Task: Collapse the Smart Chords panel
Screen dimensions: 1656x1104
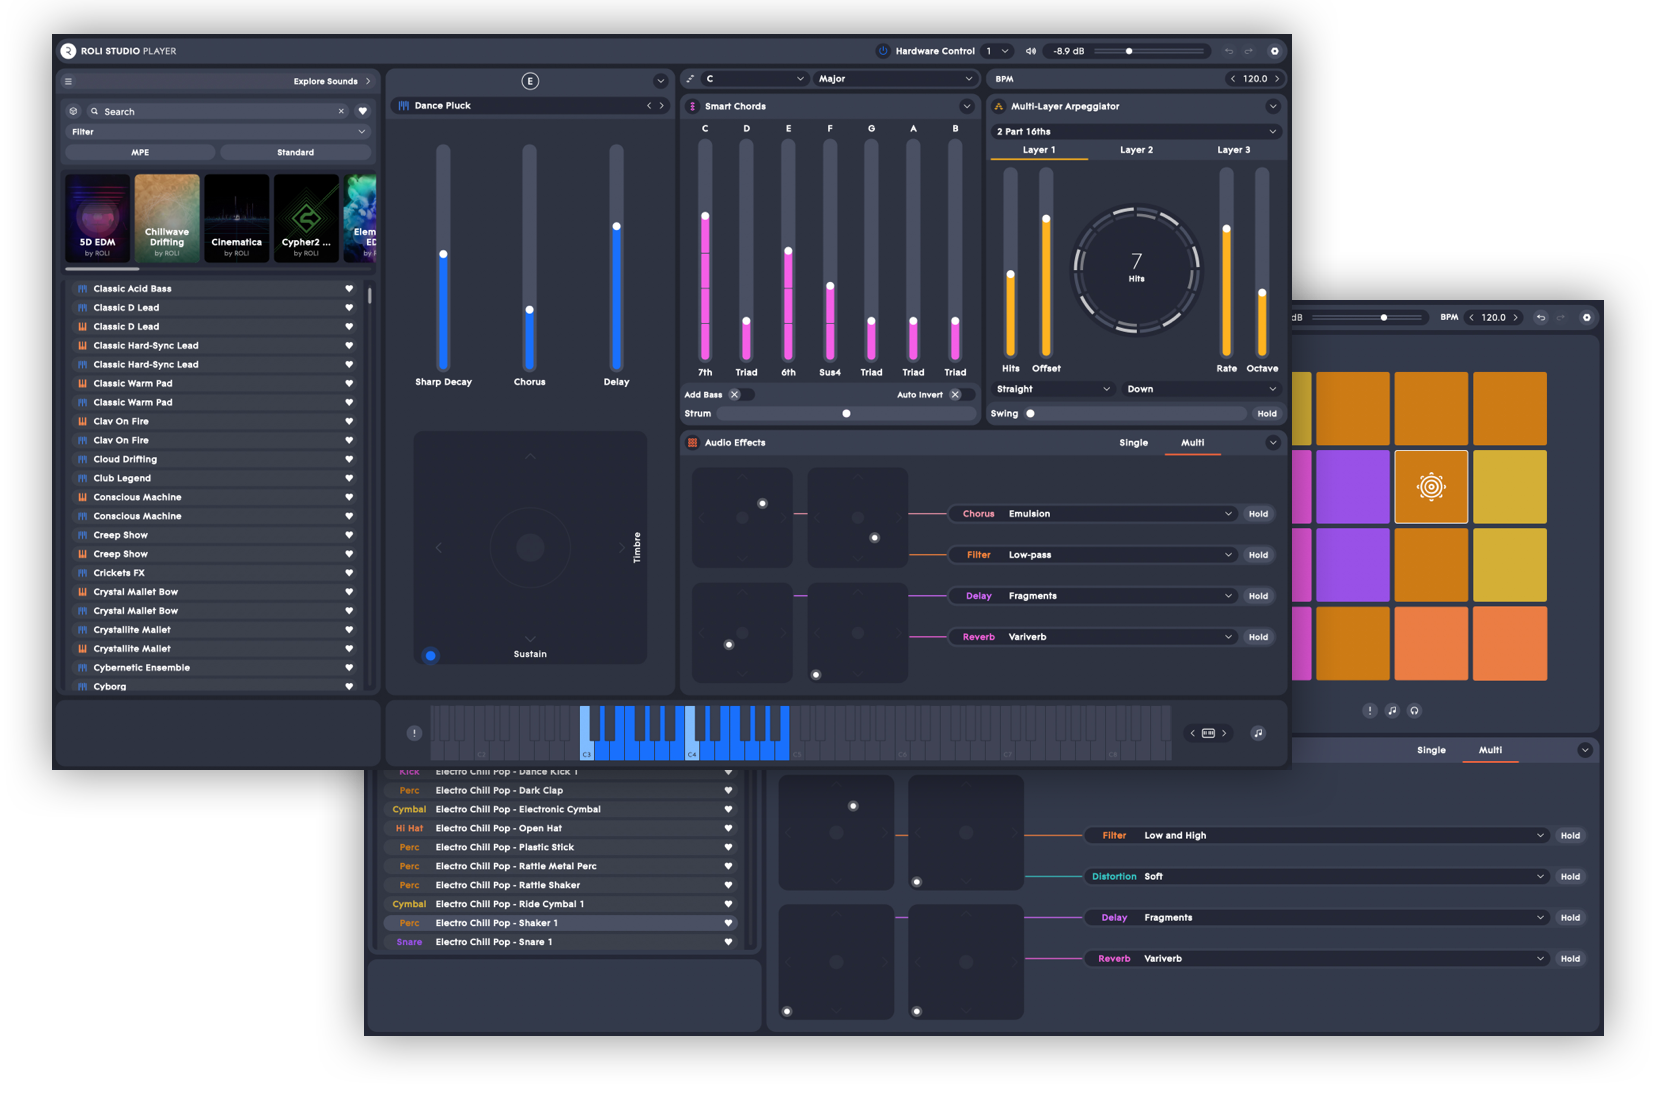Action: pyautogui.click(x=966, y=106)
